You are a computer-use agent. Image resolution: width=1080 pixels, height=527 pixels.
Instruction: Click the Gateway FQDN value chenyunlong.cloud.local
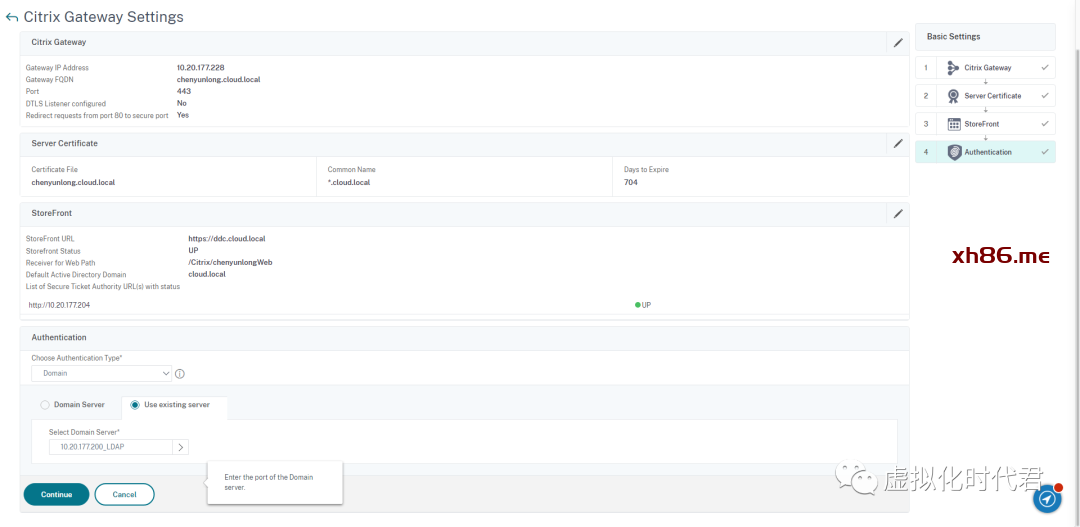pyautogui.click(x=218, y=79)
